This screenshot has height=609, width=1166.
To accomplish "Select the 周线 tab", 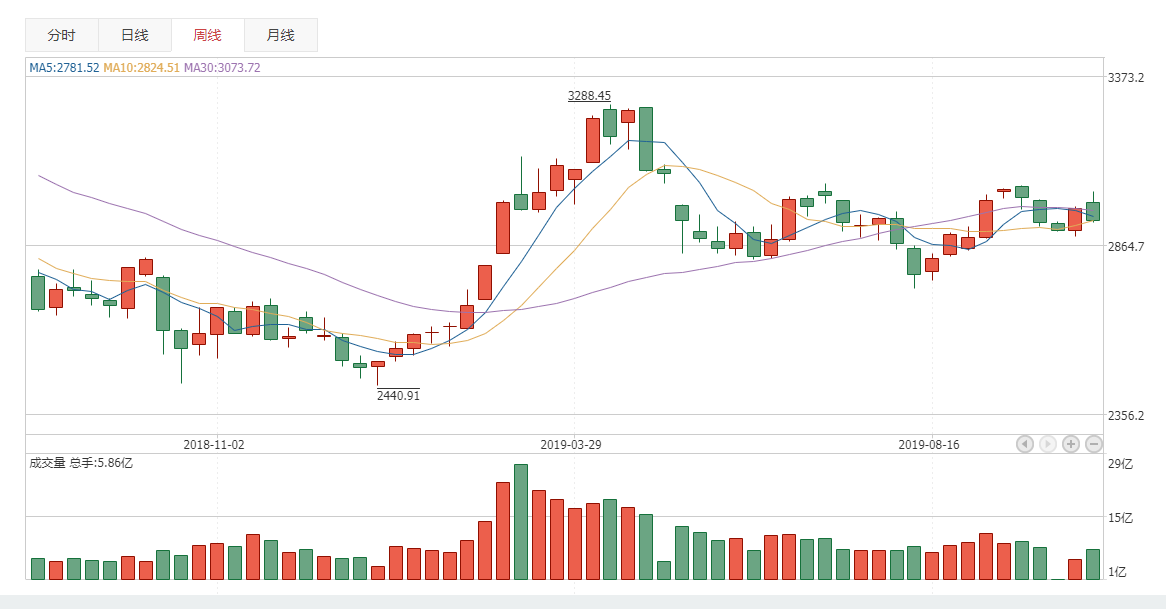I will pos(207,35).
